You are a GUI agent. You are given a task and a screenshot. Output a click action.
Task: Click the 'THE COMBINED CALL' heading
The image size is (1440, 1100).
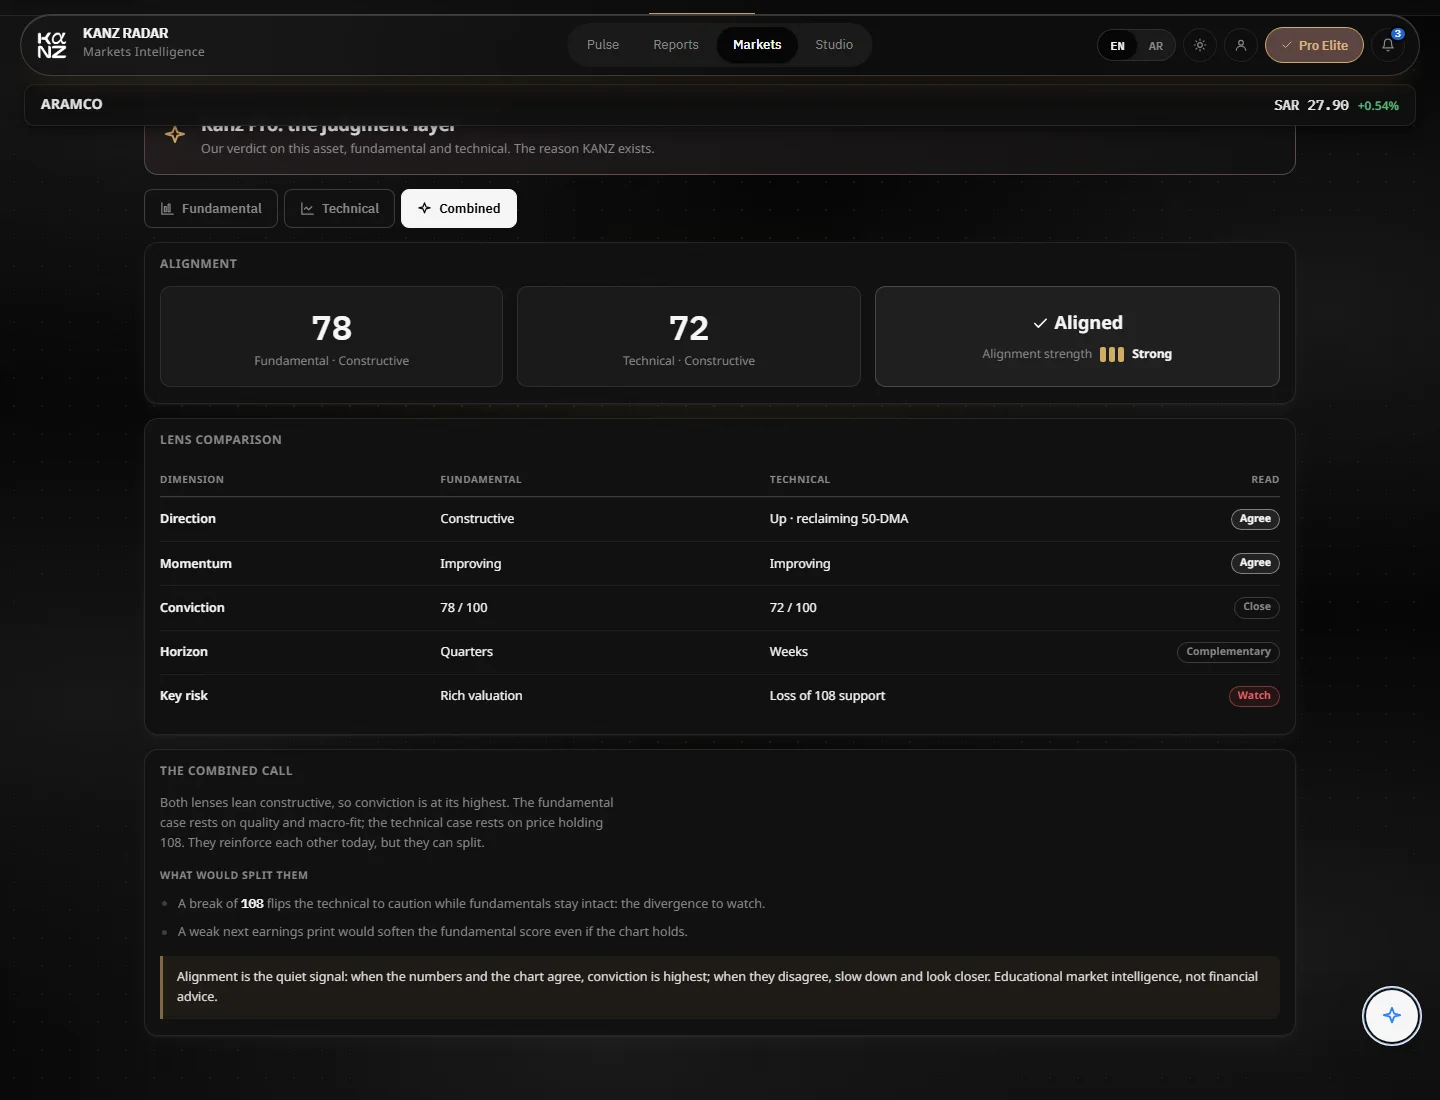tap(226, 771)
